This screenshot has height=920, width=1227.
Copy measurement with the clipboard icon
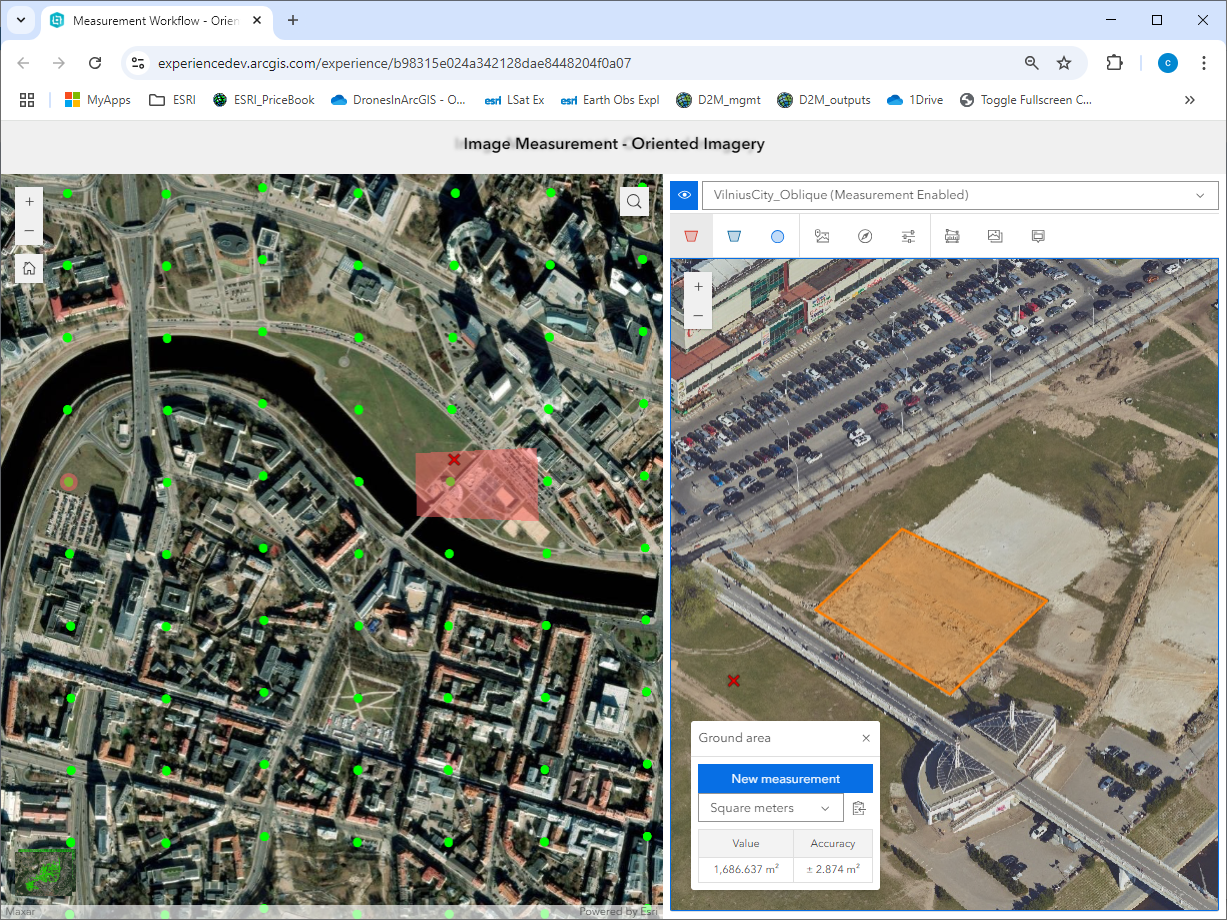(x=859, y=808)
